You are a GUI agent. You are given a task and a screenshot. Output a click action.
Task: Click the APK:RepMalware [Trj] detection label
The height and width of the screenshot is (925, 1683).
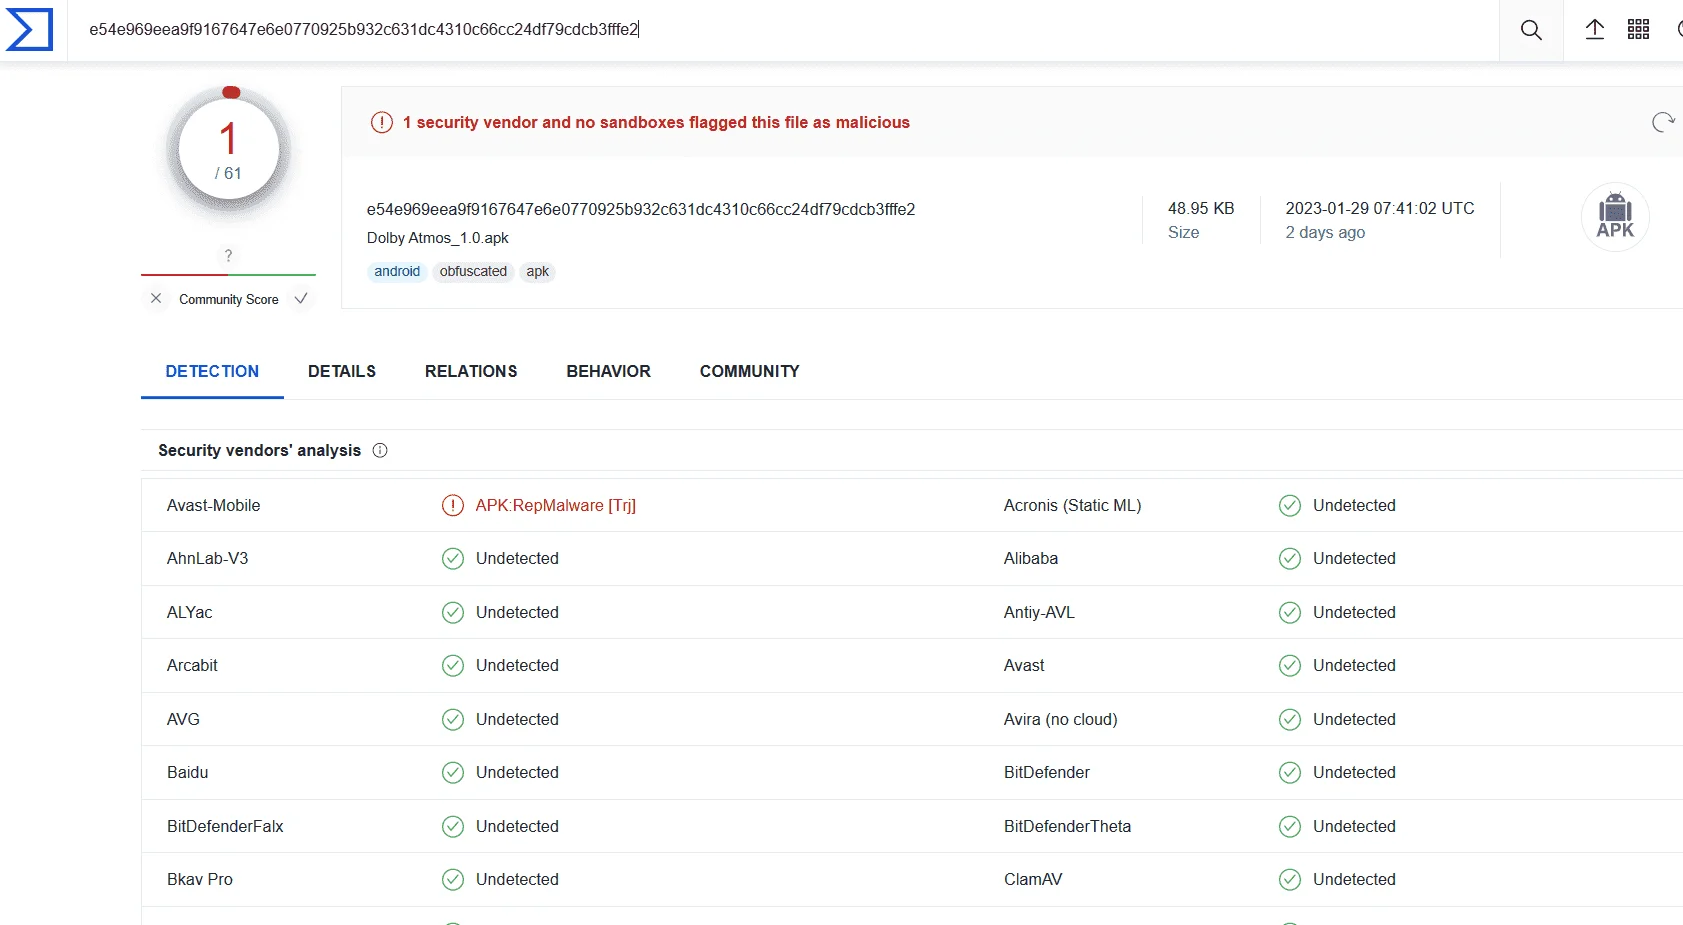point(556,505)
